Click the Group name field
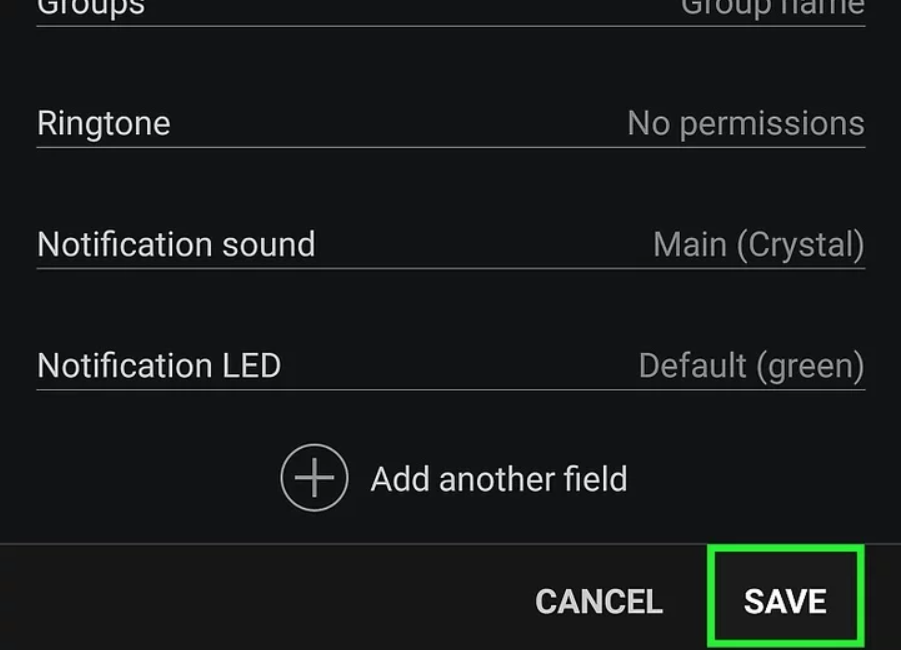Screen dimensions: 901x650 [772, 8]
